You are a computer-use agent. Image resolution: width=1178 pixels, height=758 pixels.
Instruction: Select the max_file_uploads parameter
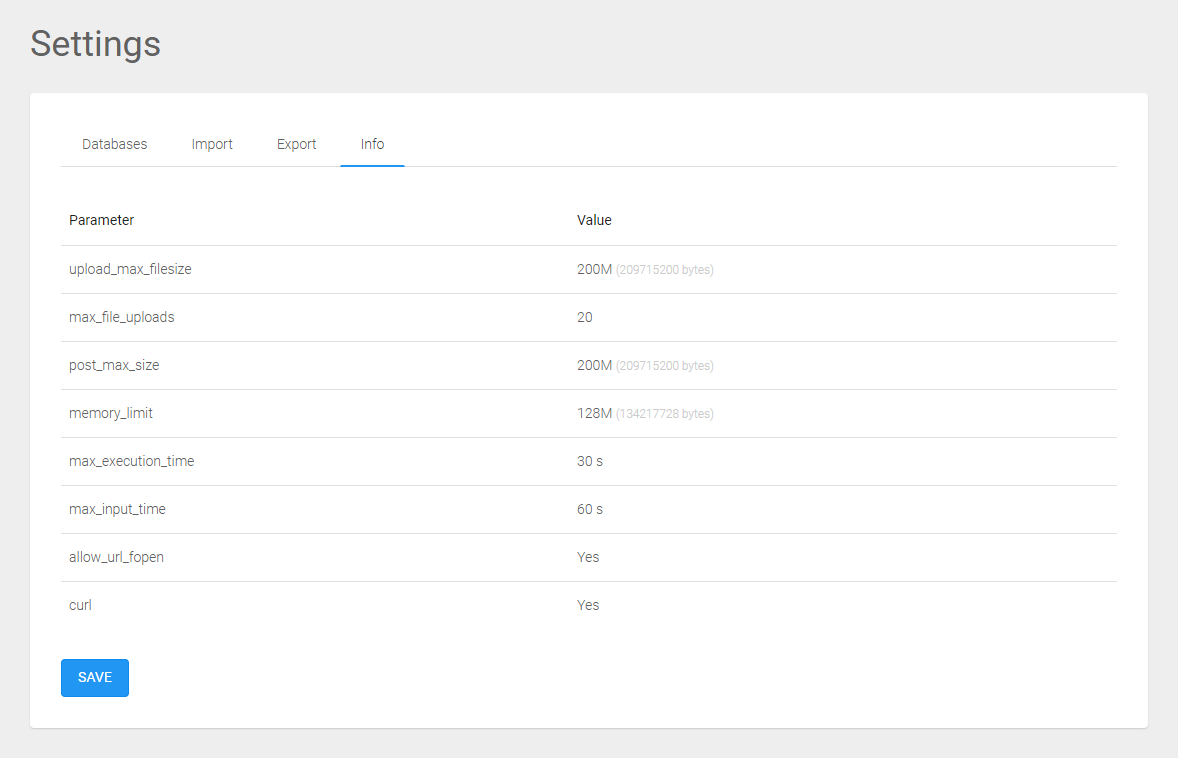122,317
